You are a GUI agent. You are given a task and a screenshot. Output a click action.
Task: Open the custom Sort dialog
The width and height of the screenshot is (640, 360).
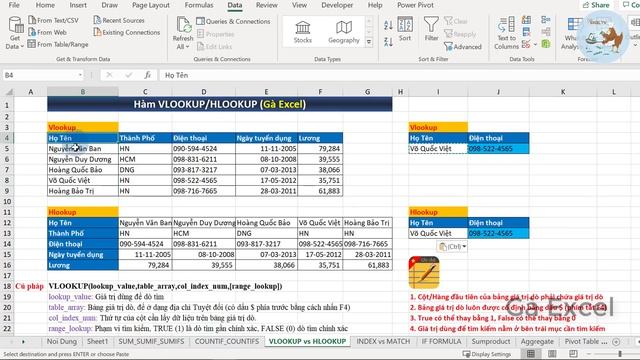click(405, 29)
